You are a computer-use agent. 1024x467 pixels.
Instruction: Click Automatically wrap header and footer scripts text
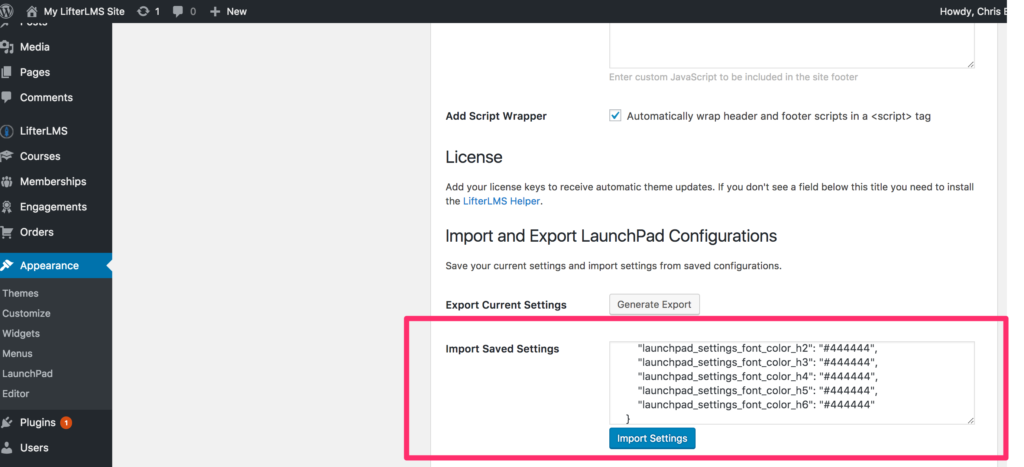tap(778, 116)
